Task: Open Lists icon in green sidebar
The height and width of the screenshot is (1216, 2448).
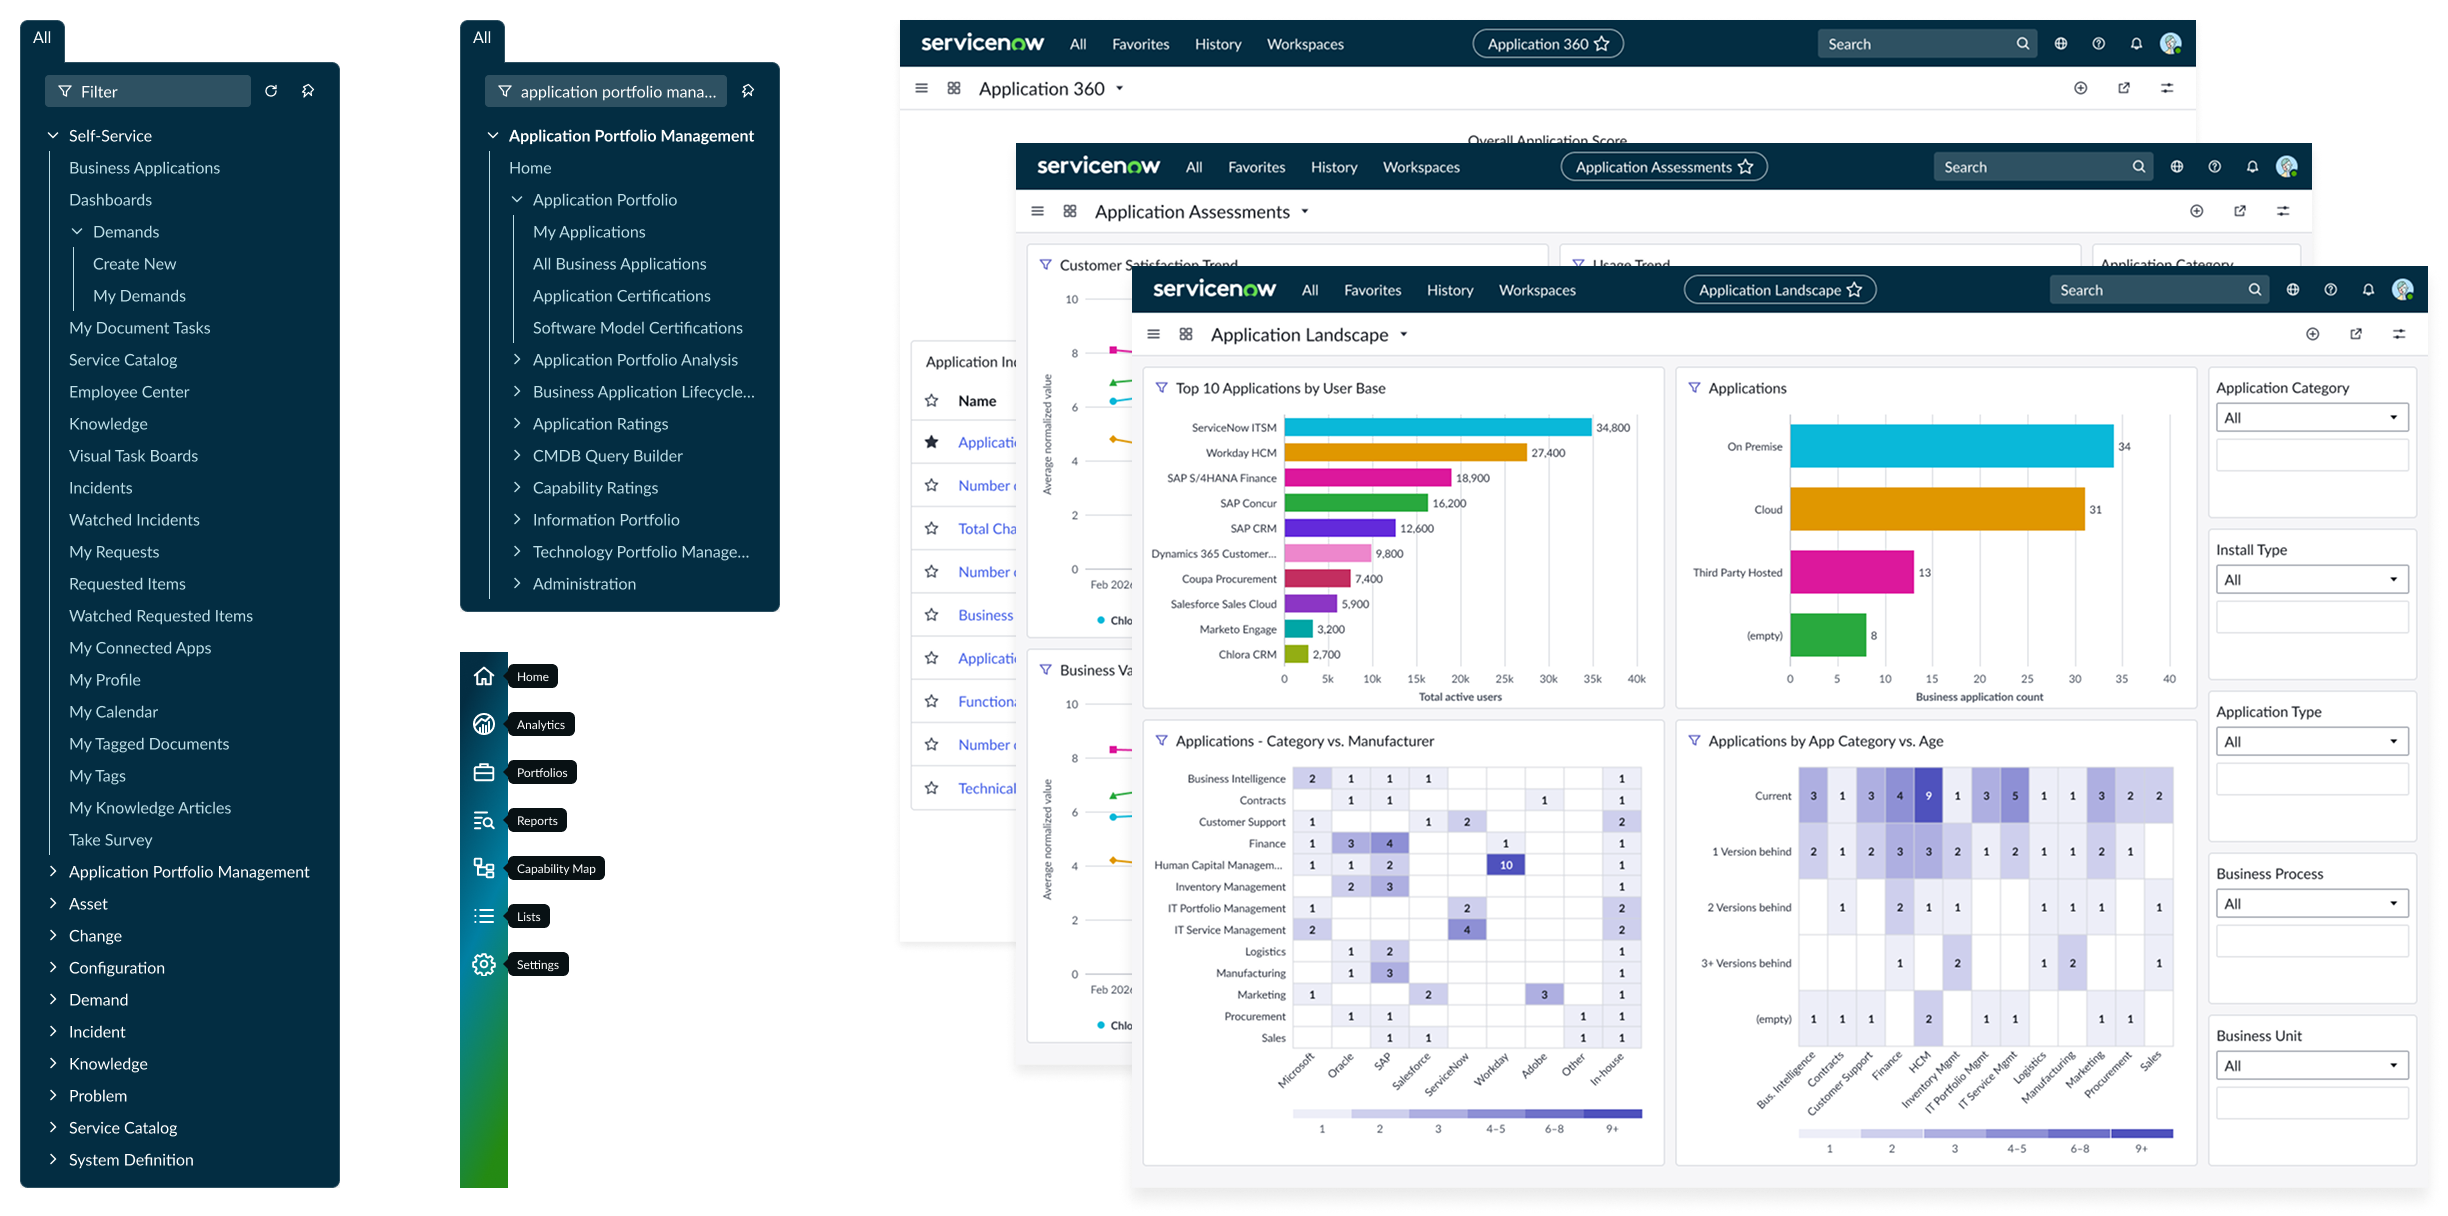Action: (x=484, y=916)
